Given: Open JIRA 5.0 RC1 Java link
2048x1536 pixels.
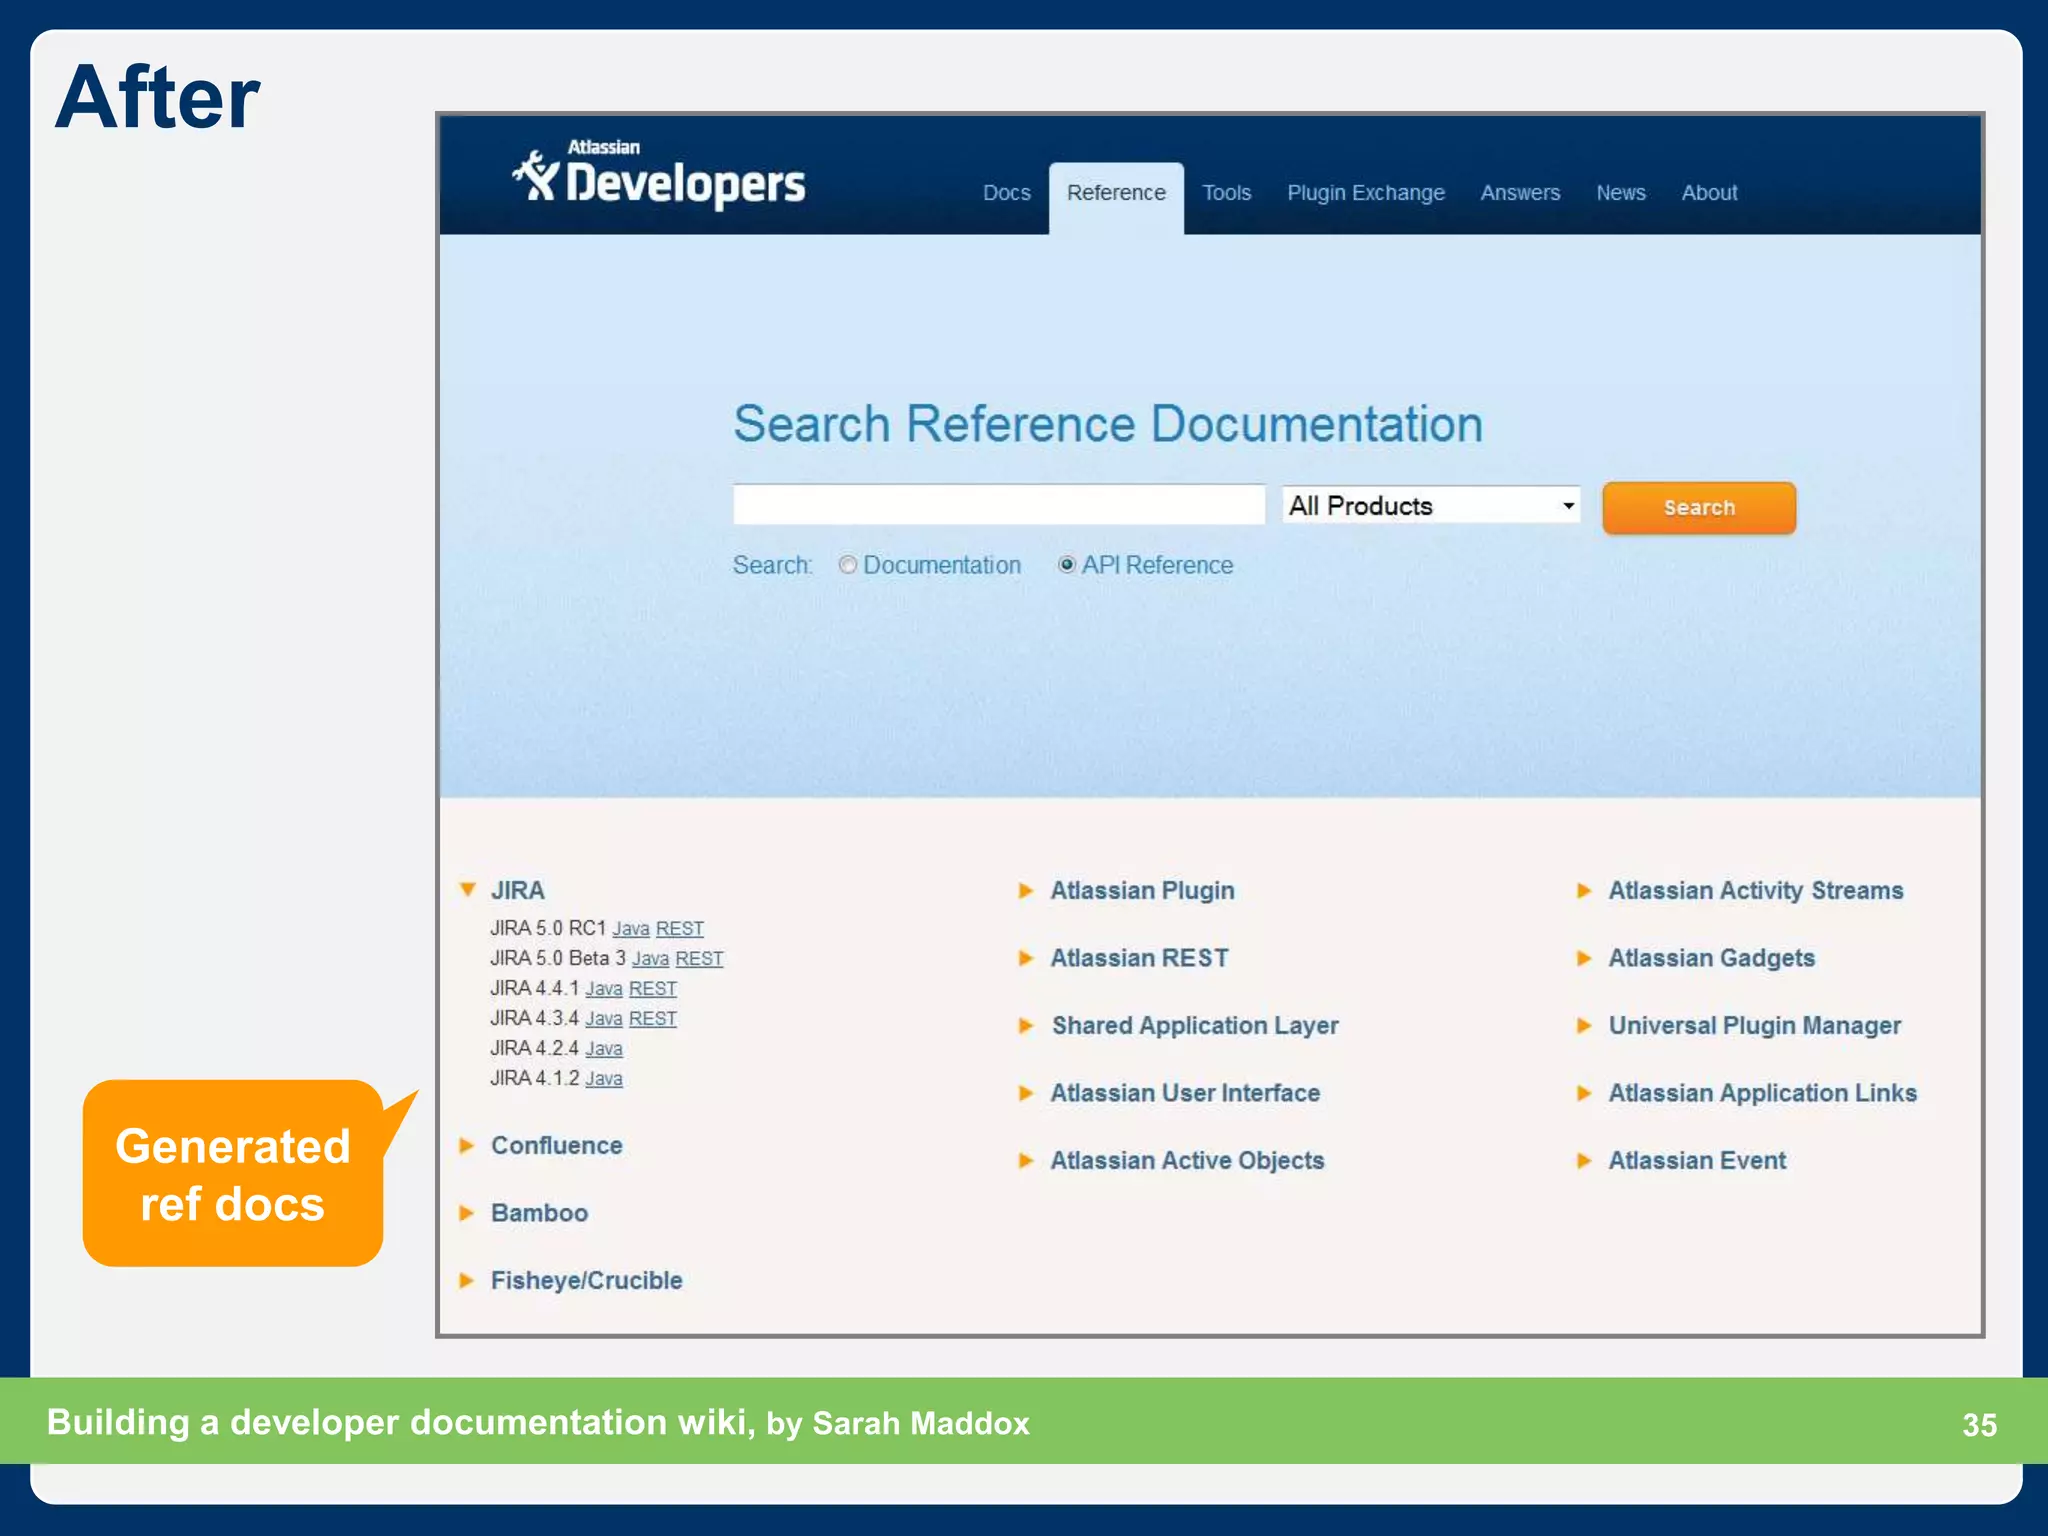Looking at the screenshot, I should (x=631, y=929).
